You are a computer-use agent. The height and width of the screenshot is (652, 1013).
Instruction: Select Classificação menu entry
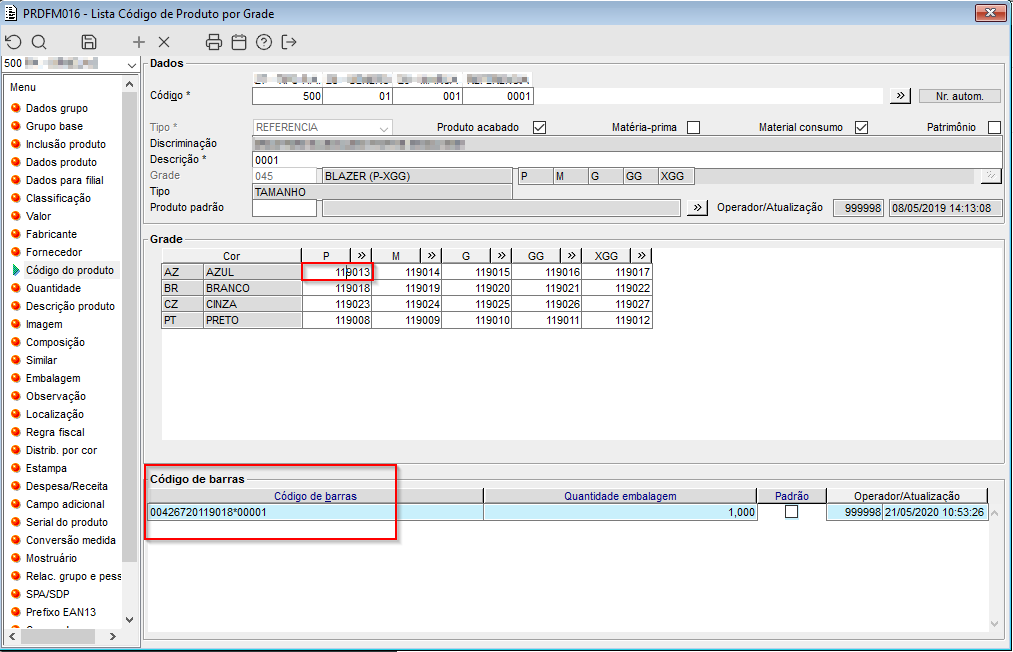58,198
